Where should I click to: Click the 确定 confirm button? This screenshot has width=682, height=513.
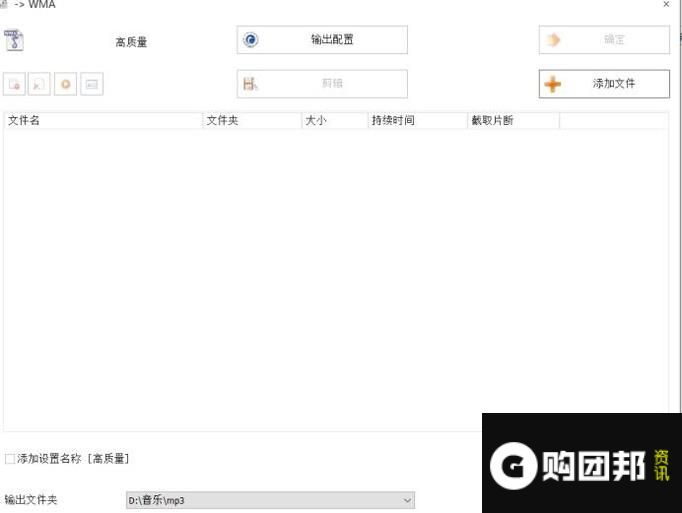pyautogui.click(x=604, y=40)
